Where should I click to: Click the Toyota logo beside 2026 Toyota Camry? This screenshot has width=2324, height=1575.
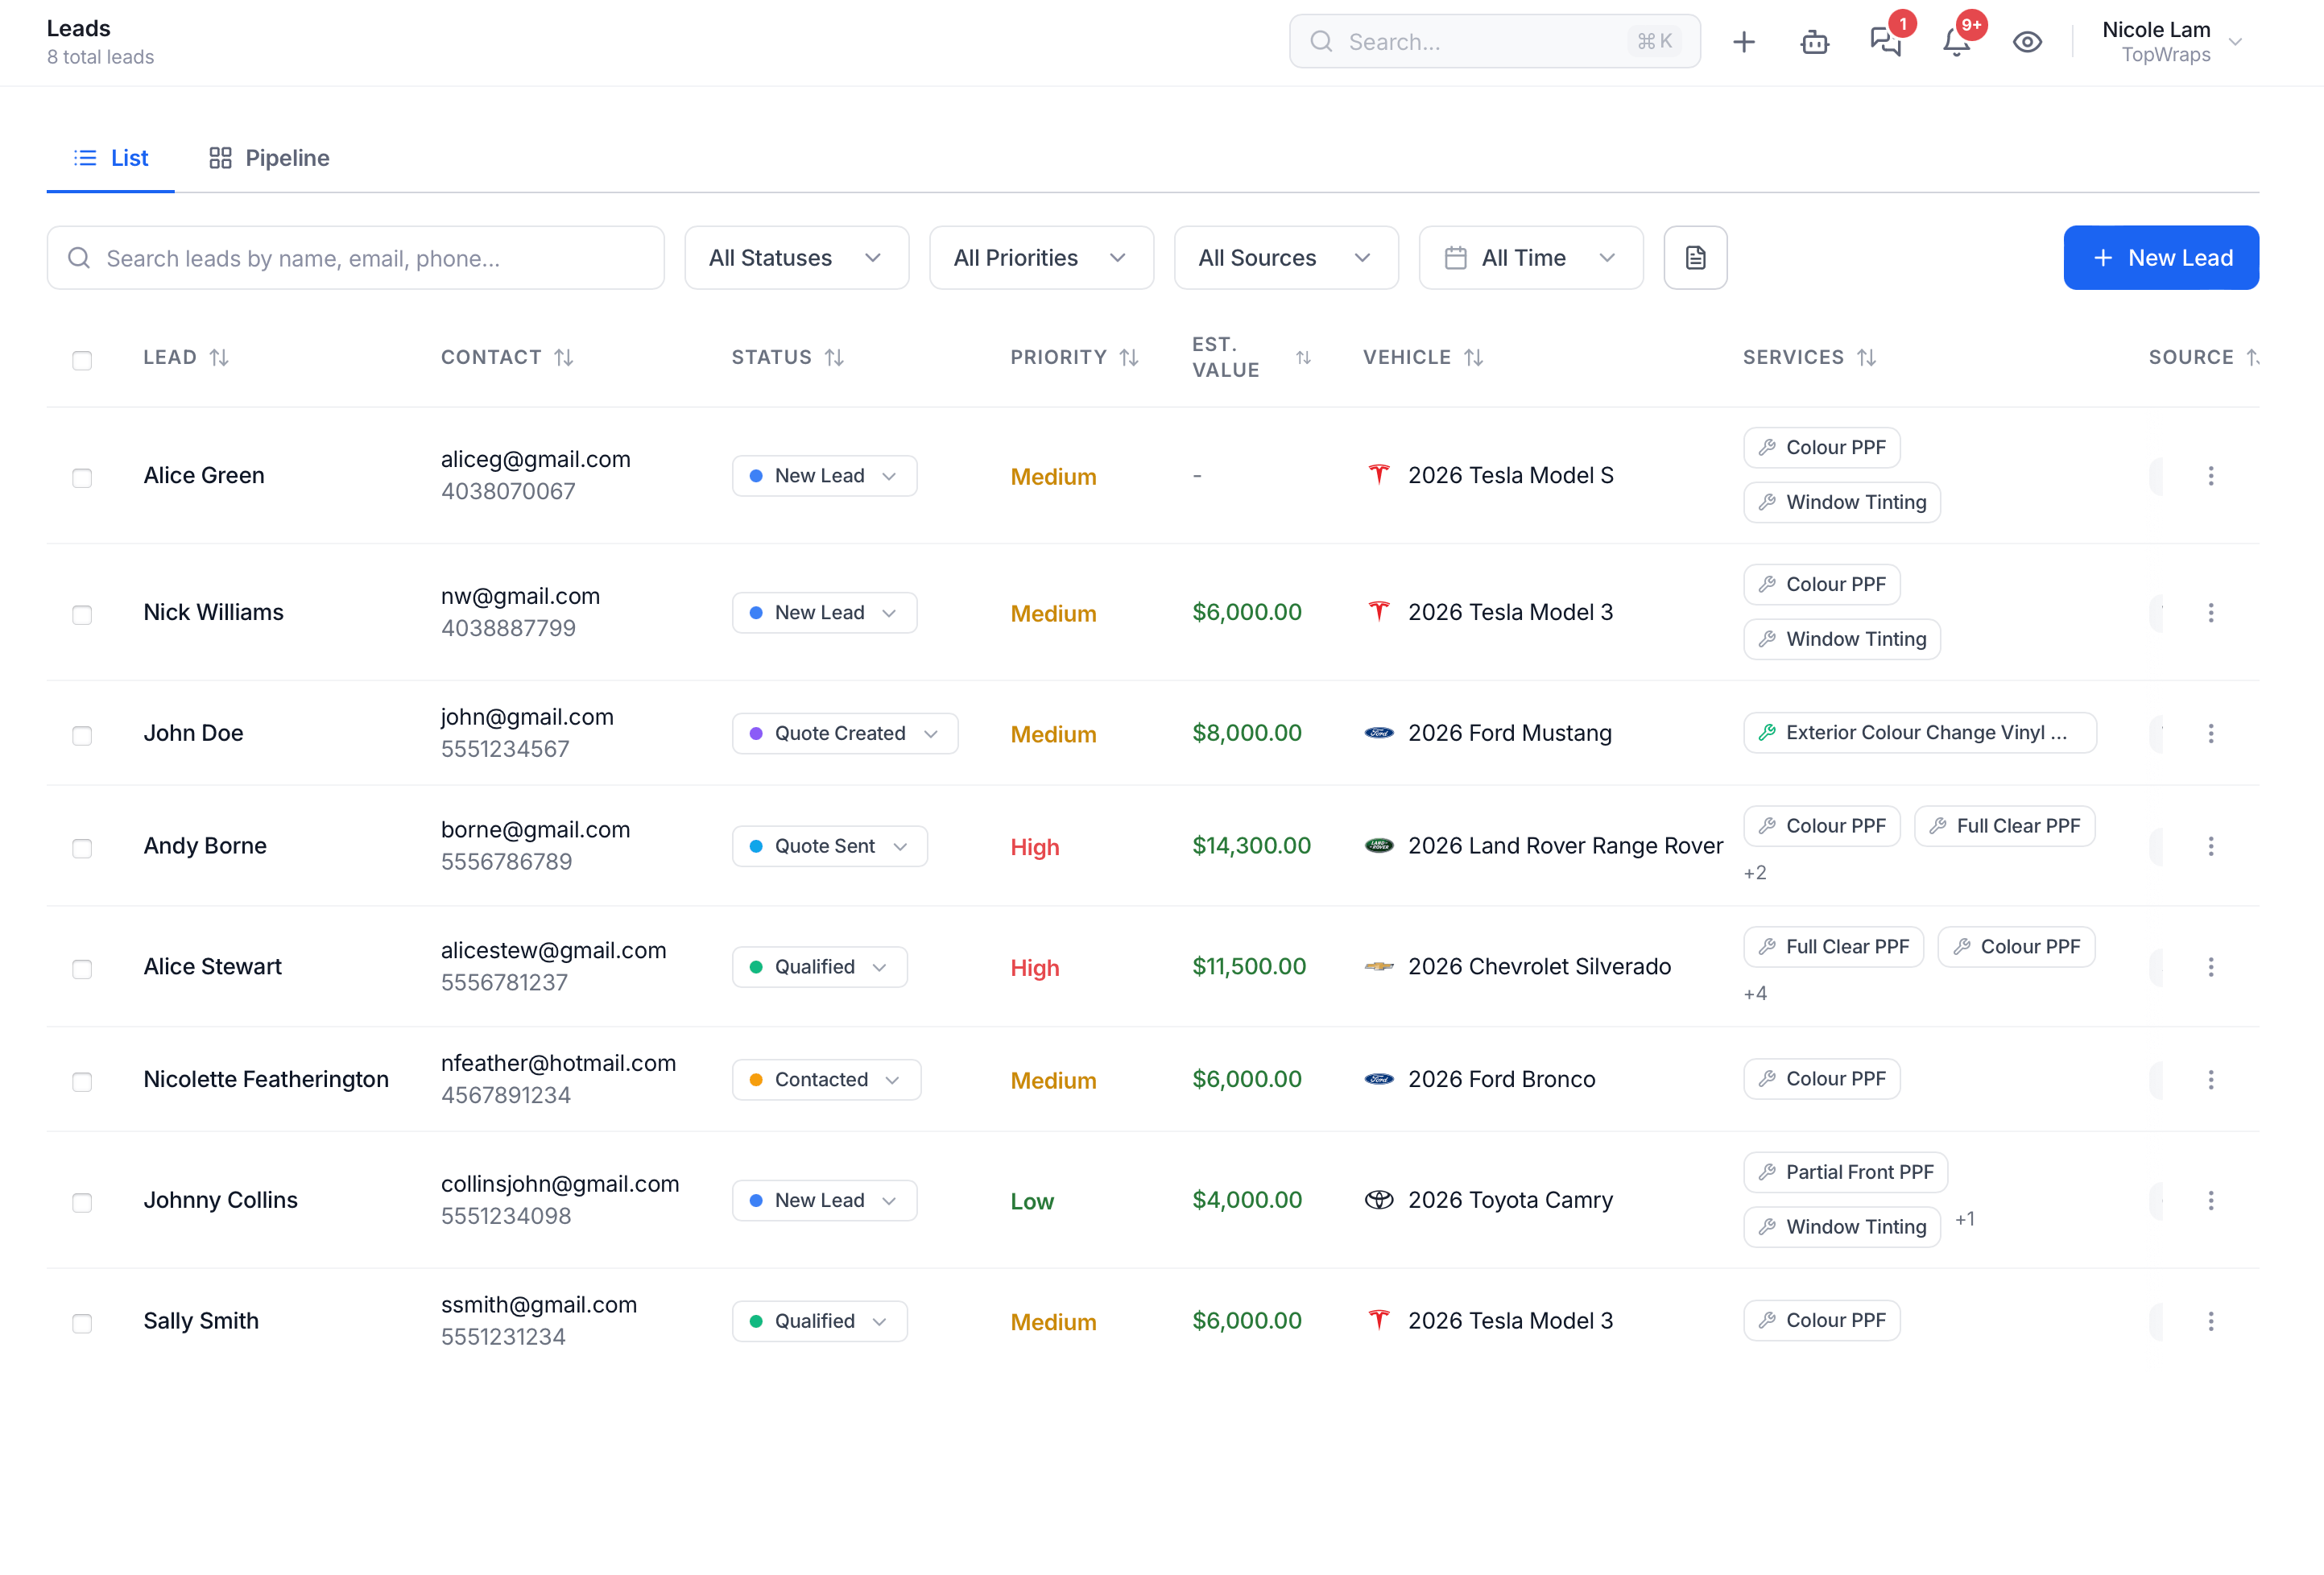coord(1379,1200)
